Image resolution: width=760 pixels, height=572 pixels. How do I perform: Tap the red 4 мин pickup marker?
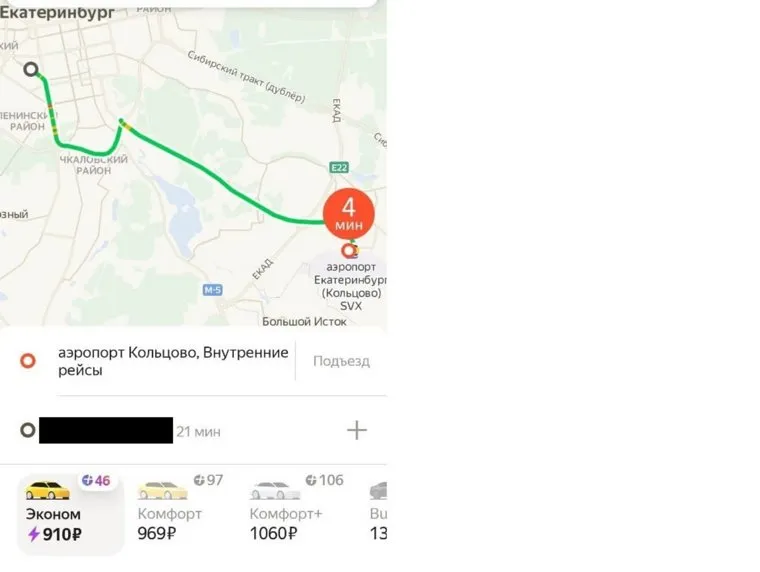[x=348, y=214]
